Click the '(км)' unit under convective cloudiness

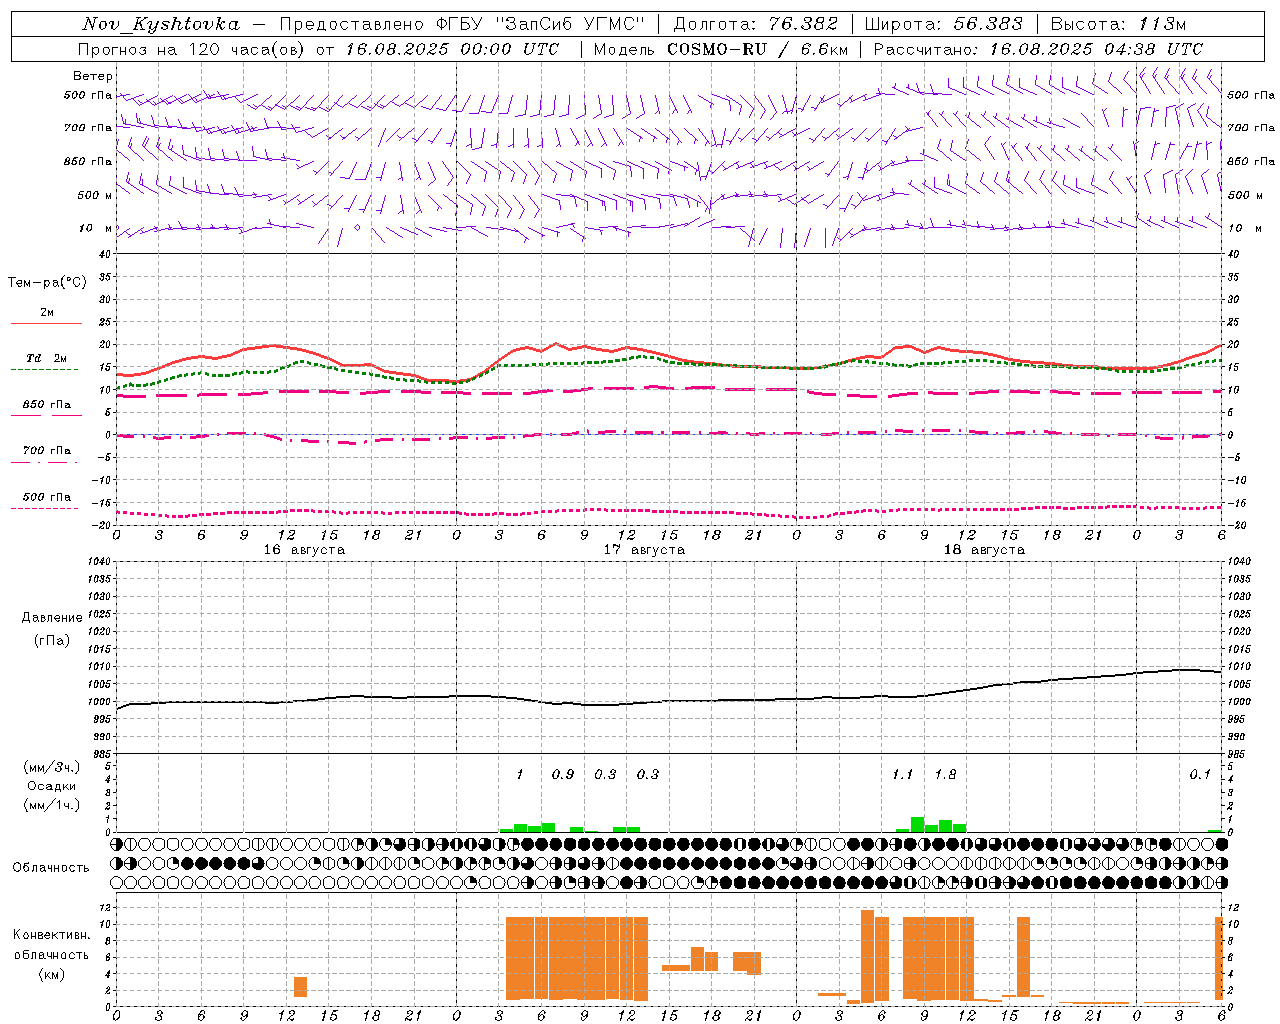[x=51, y=974]
